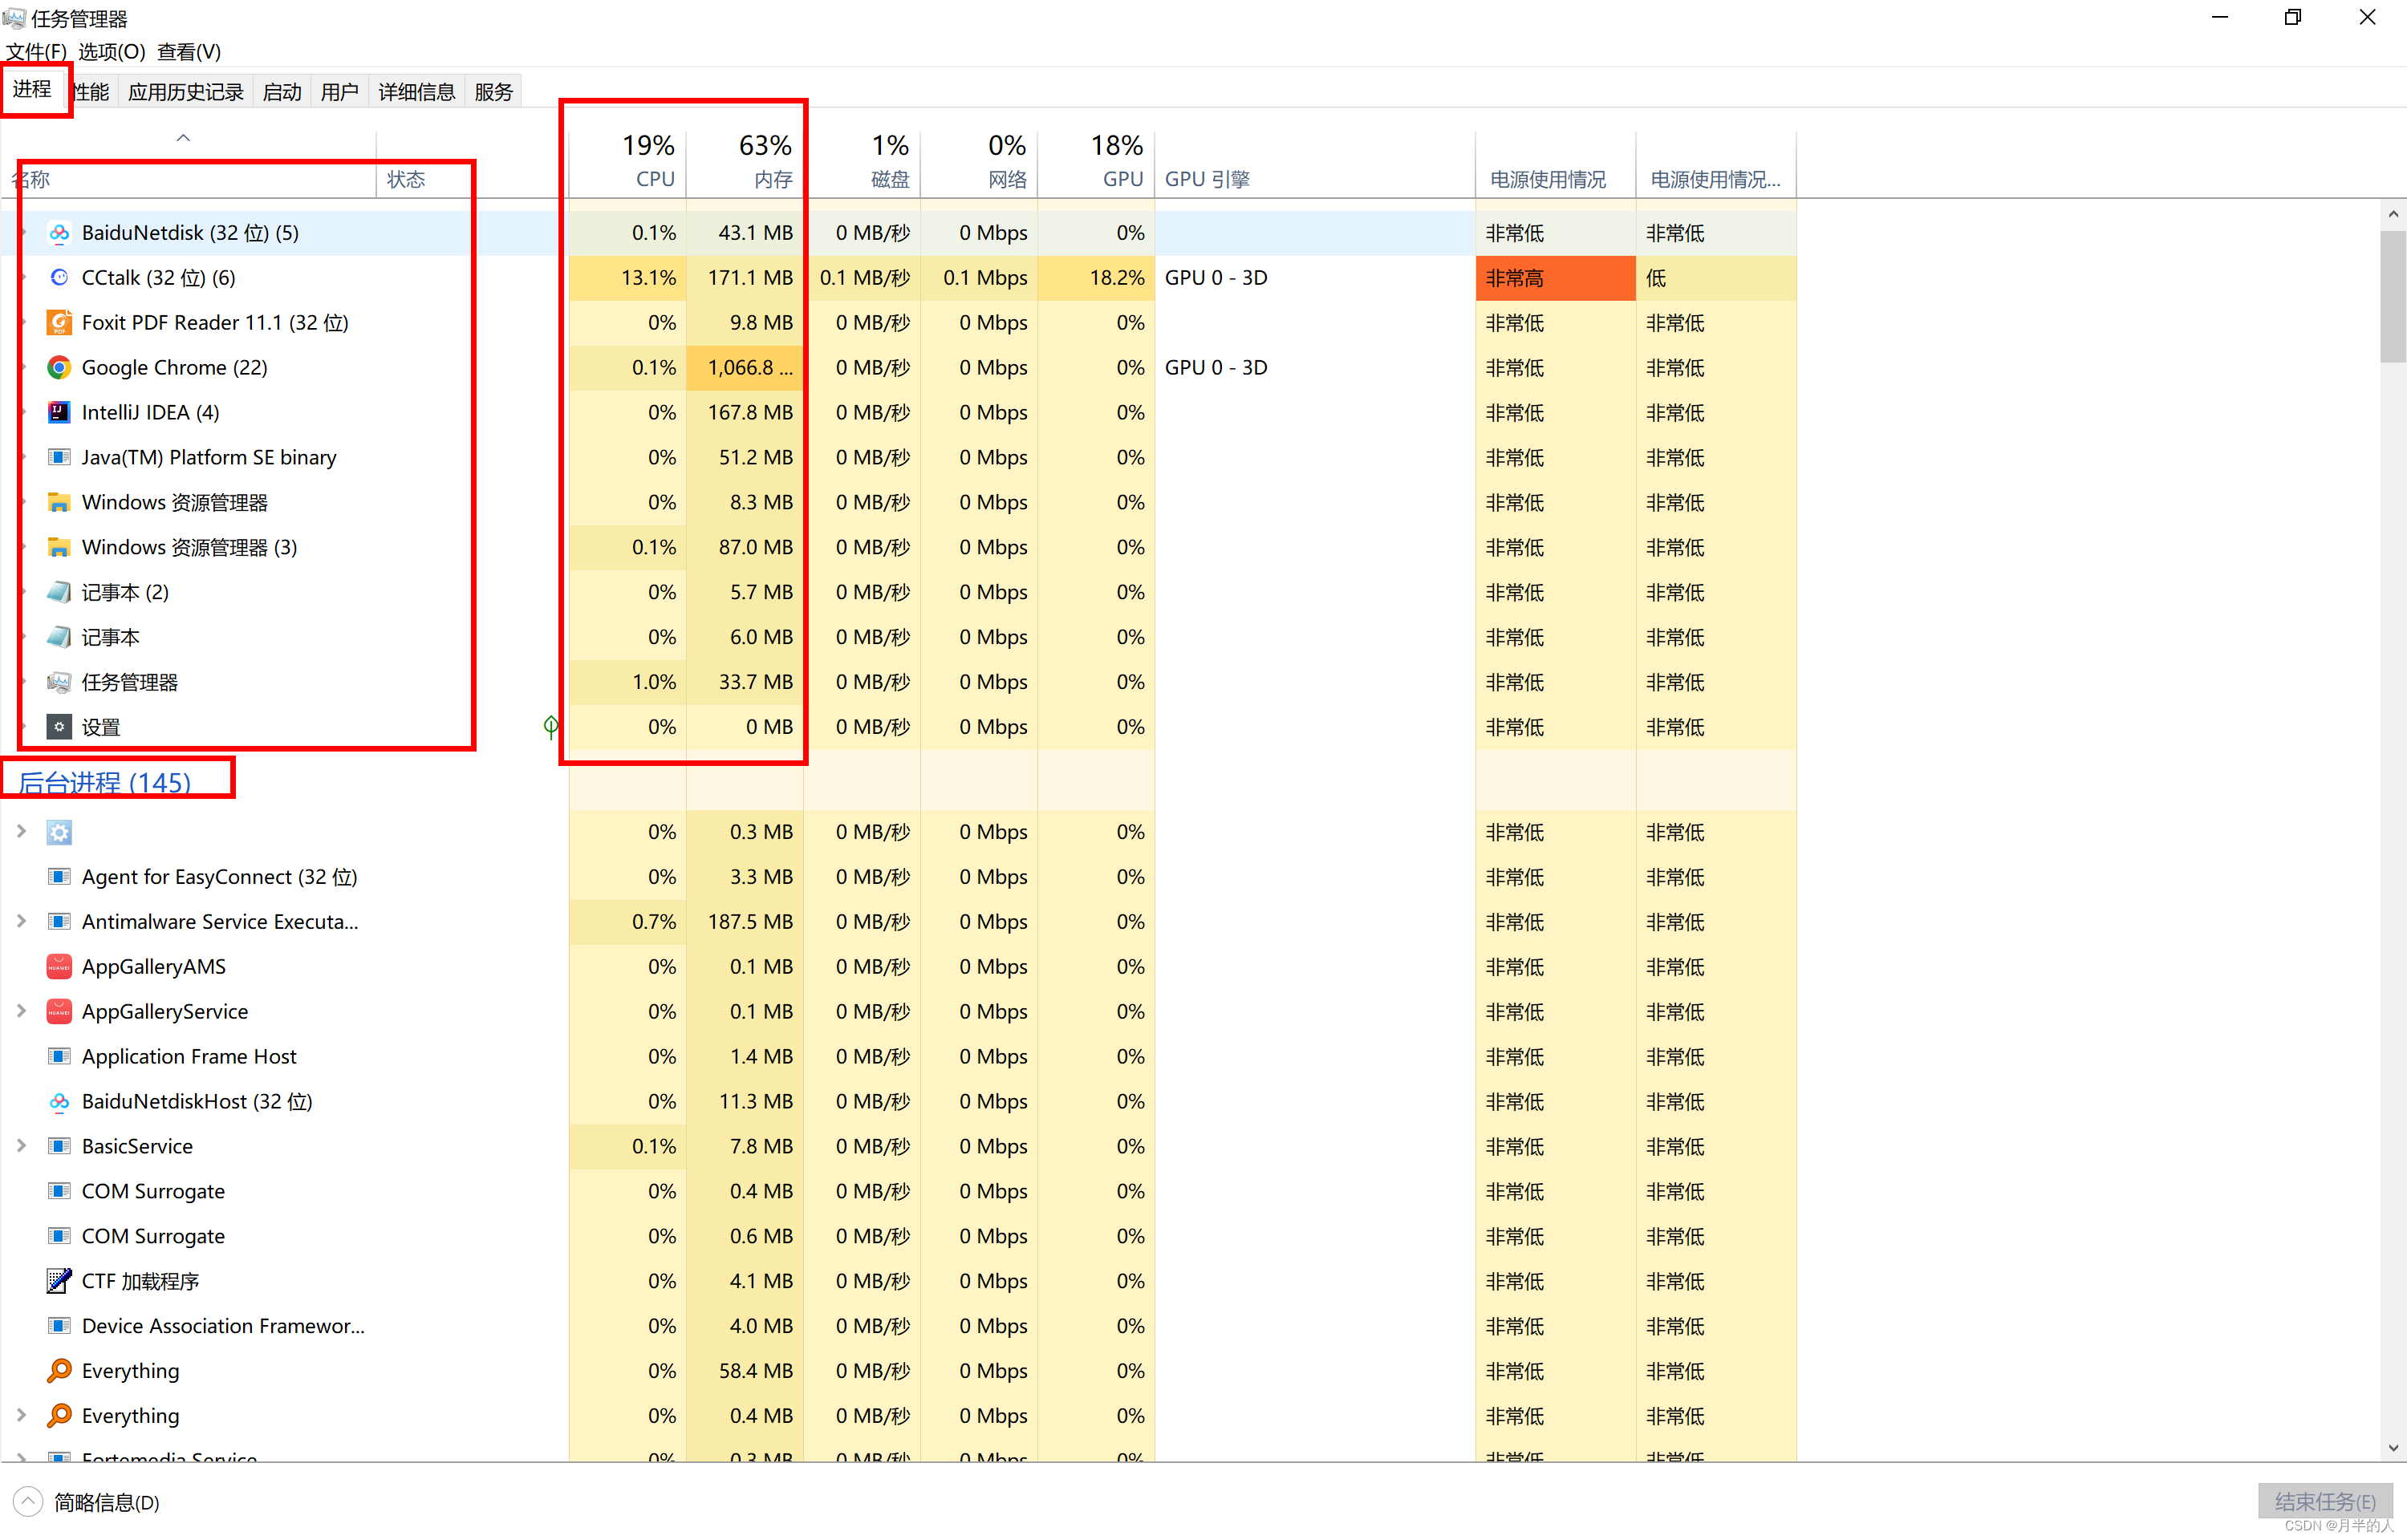Open the 详细信息 tab
Image resolution: width=2407 pixels, height=1540 pixels.
click(416, 92)
